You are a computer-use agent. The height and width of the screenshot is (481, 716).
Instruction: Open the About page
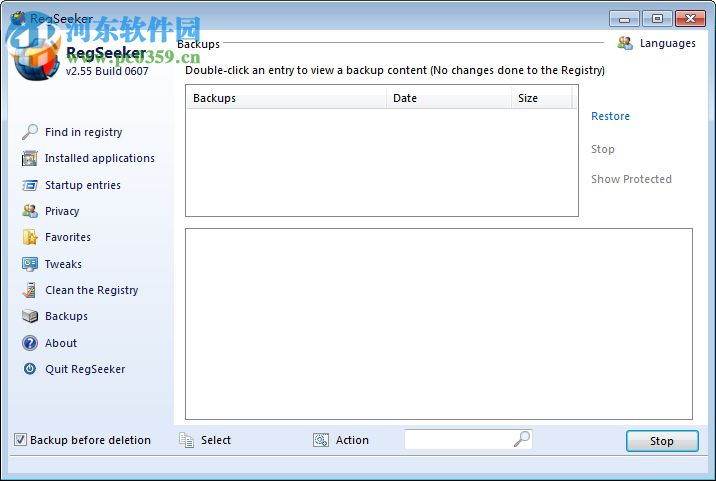click(x=61, y=343)
